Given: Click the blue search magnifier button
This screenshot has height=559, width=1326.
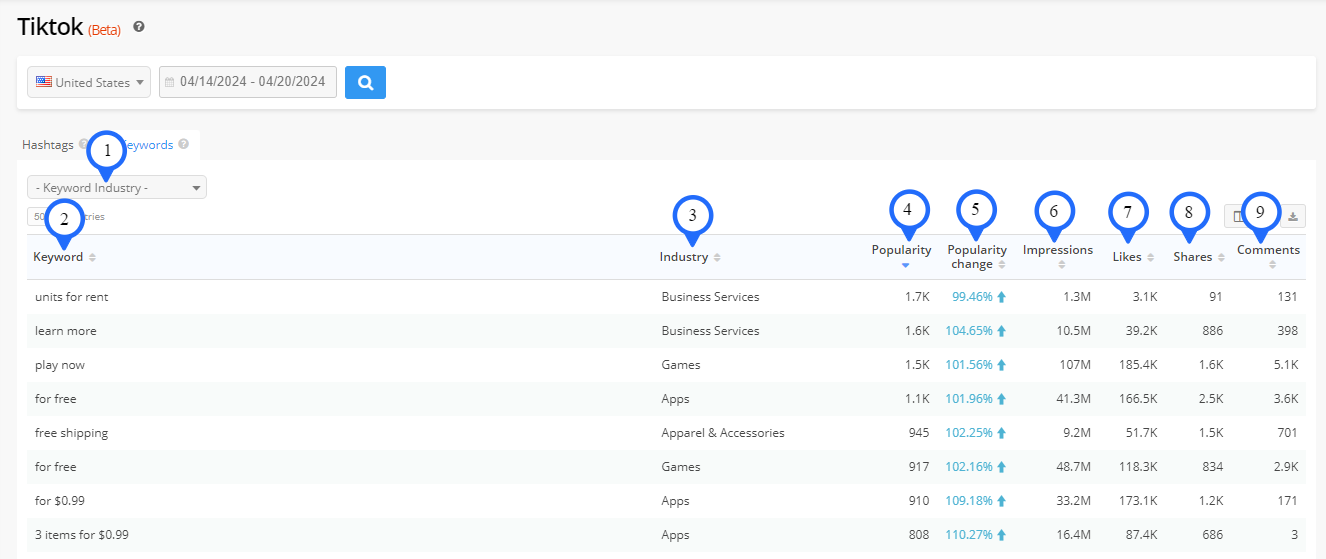Looking at the screenshot, I should tap(365, 82).
